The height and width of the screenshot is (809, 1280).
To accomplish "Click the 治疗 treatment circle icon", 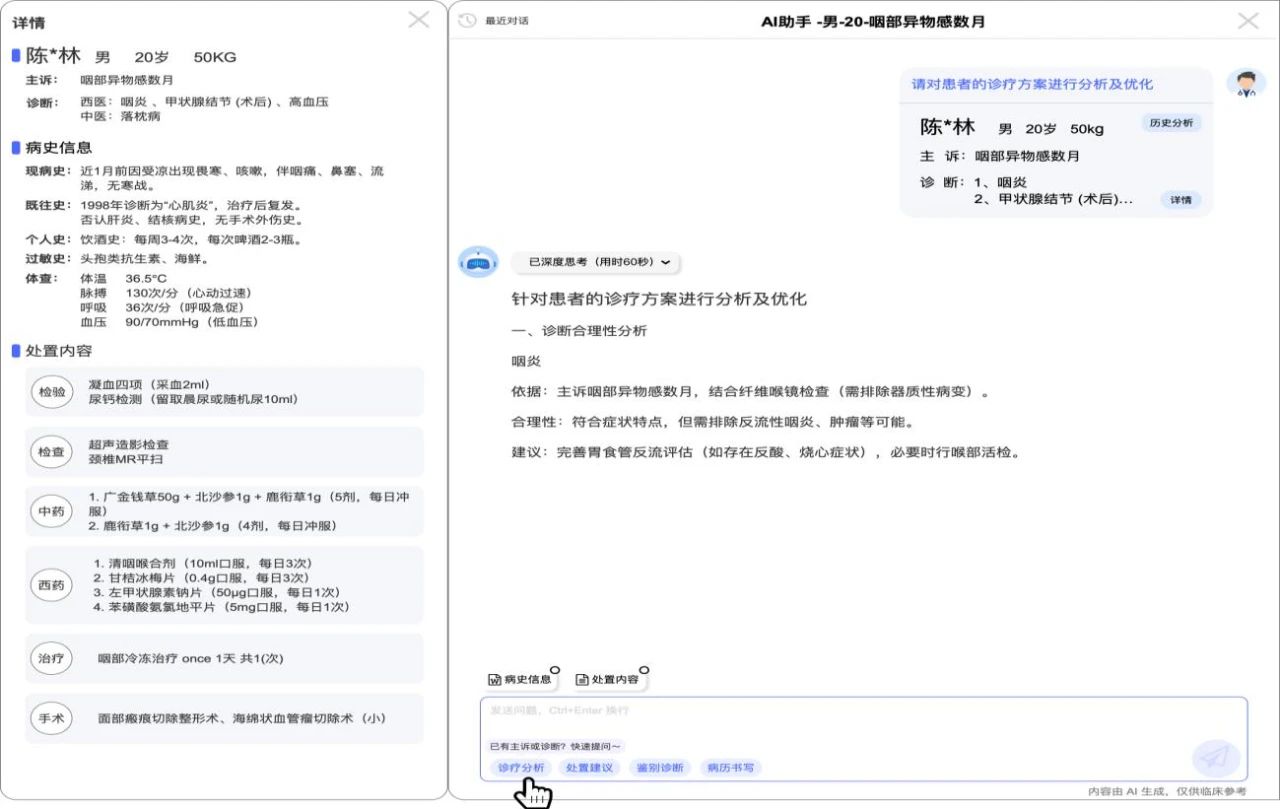I will click(x=52, y=659).
